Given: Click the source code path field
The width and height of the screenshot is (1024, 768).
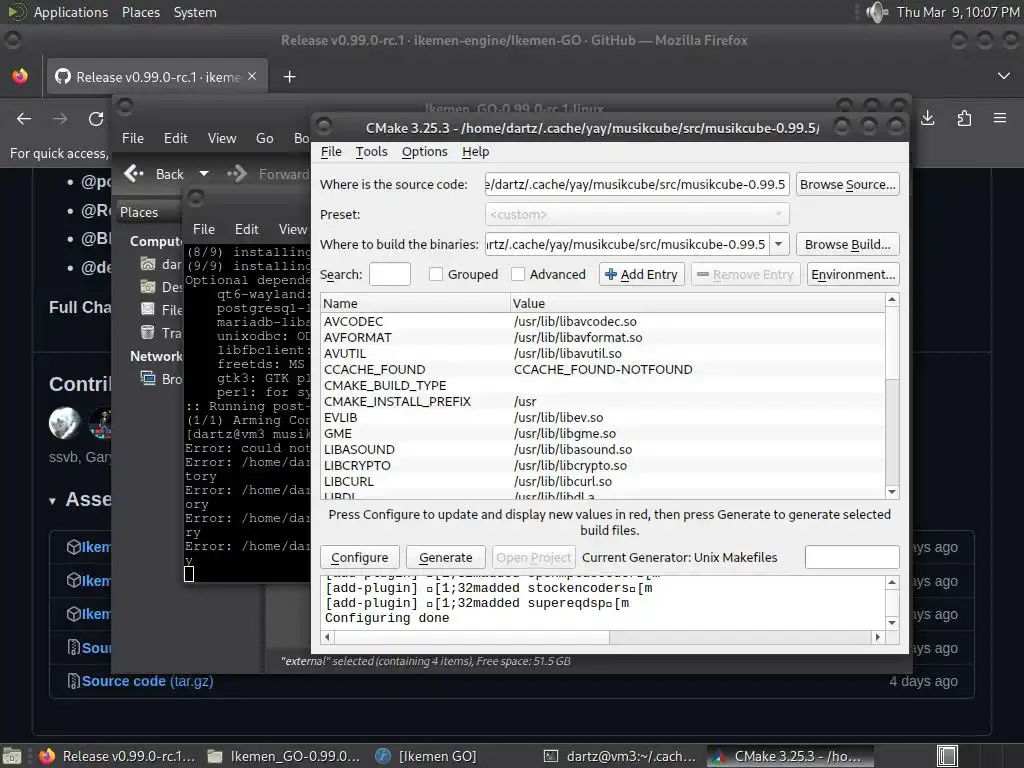Looking at the screenshot, I should 637,184.
